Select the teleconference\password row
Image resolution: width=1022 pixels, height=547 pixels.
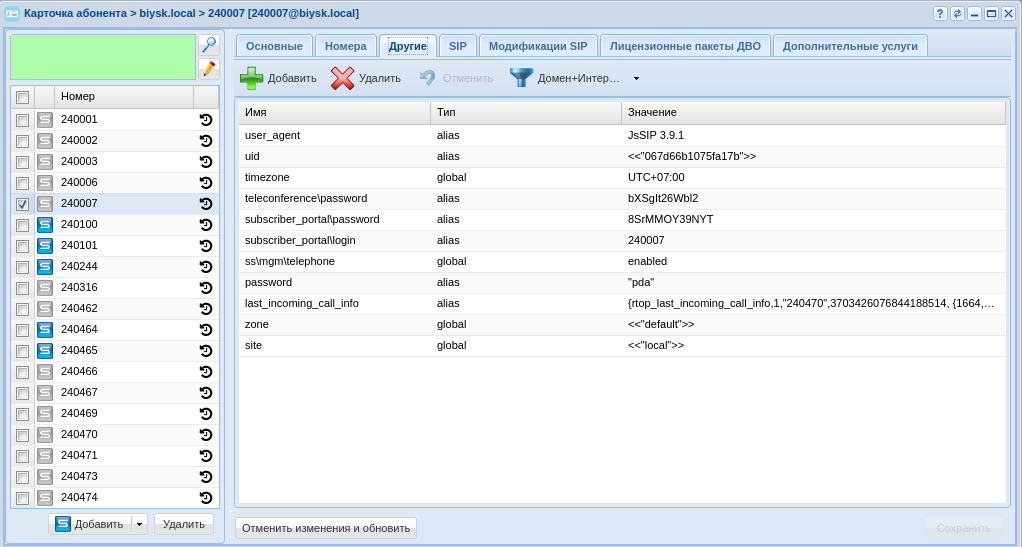pyautogui.click(x=622, y=198)
